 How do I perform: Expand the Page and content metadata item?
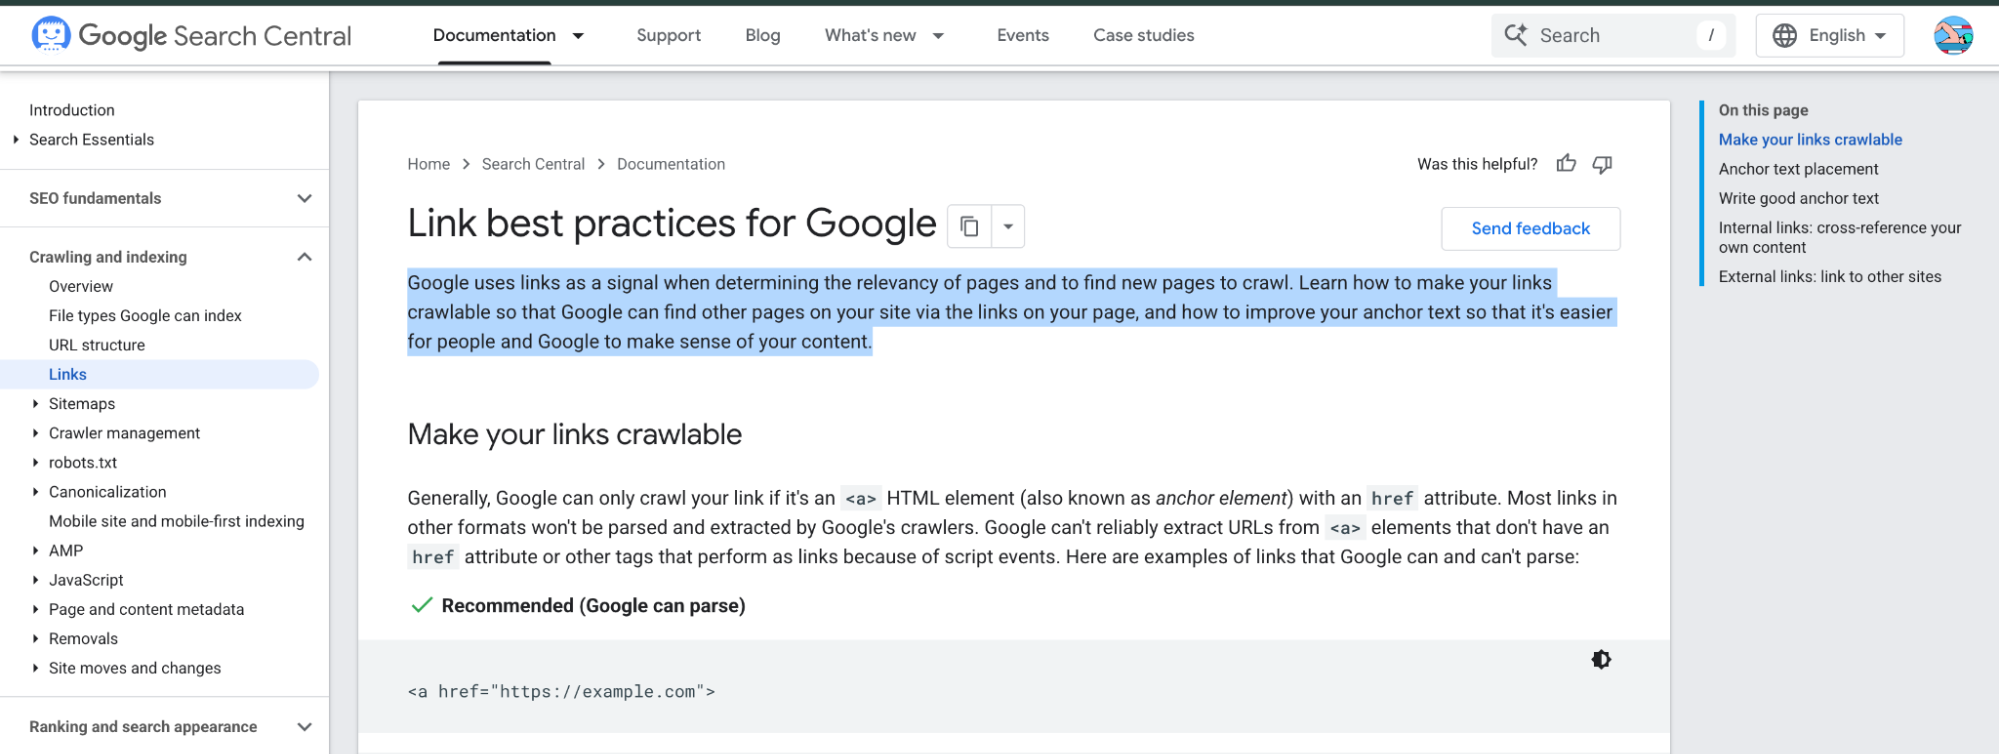coord(36,610)
